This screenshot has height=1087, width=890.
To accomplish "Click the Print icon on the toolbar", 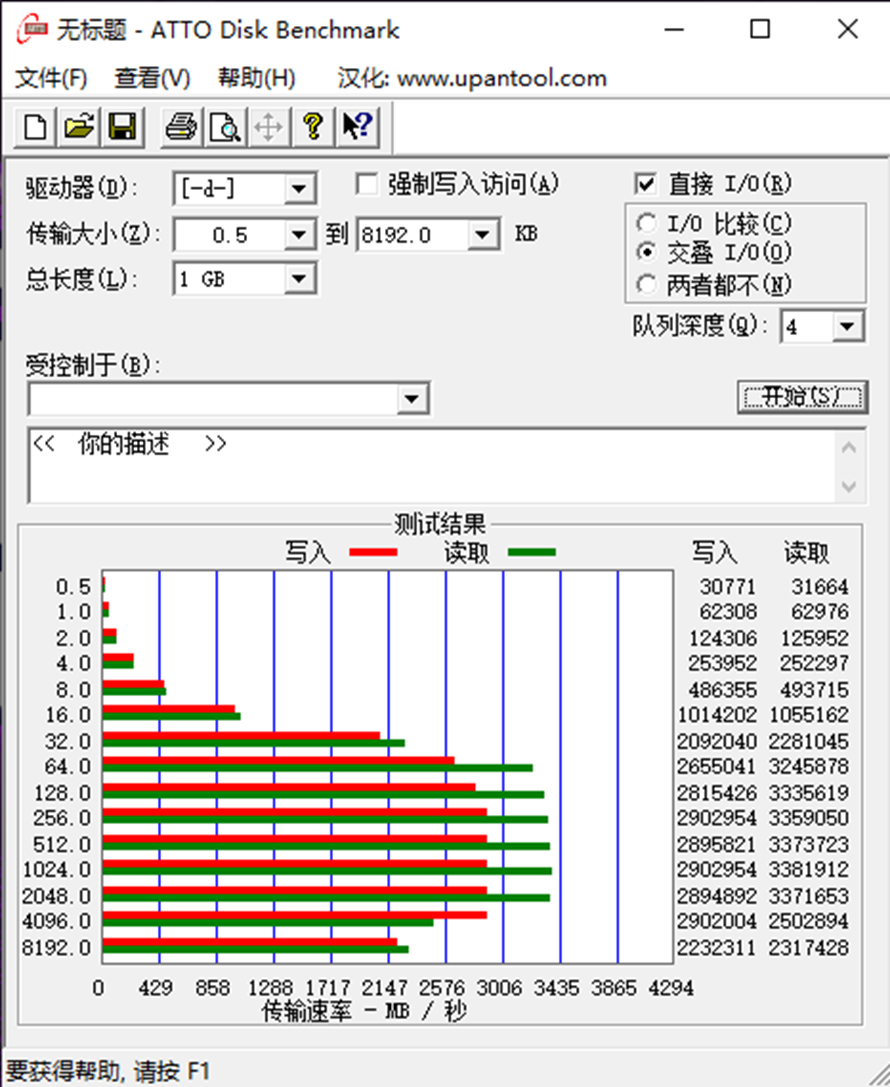I will click(180, 127).
